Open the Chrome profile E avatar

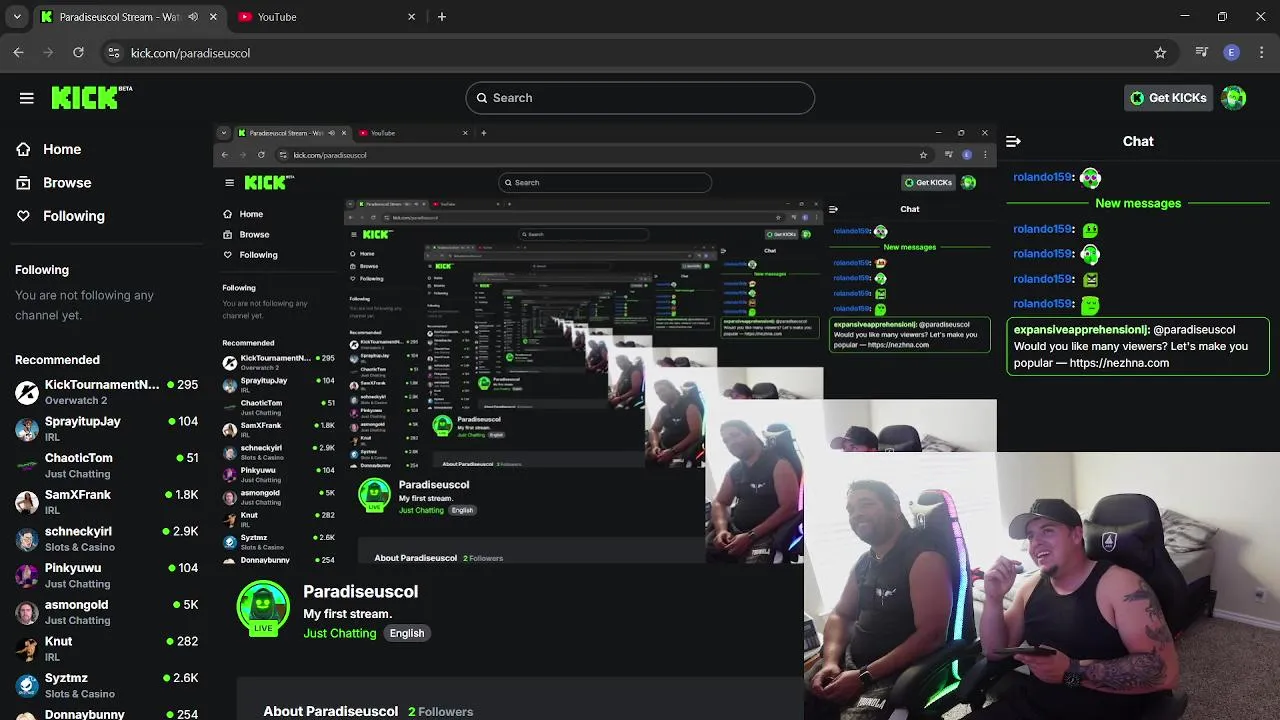pos(1232,52)
